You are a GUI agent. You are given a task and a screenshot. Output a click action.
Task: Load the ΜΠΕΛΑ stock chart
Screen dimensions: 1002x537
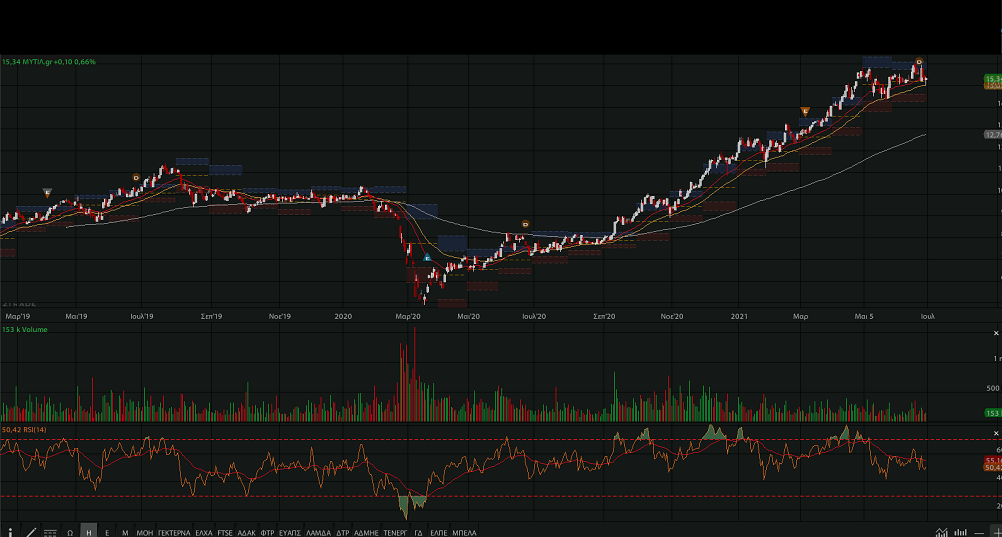coord(465,532)
